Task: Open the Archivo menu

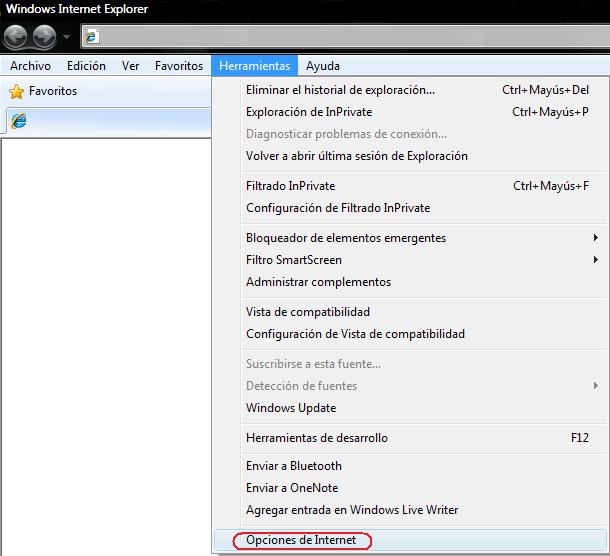Action: 30,66
